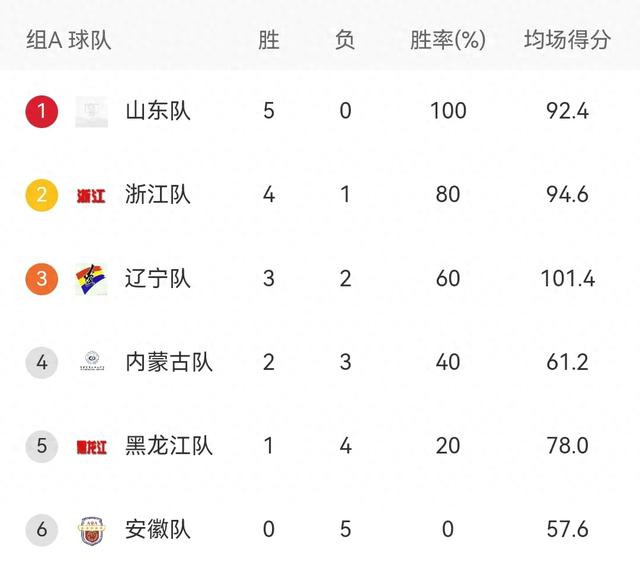Click the Shandong team logo icon
This screenshot has height=575, width=640.
pyautogui.click(x=92, y=112)
